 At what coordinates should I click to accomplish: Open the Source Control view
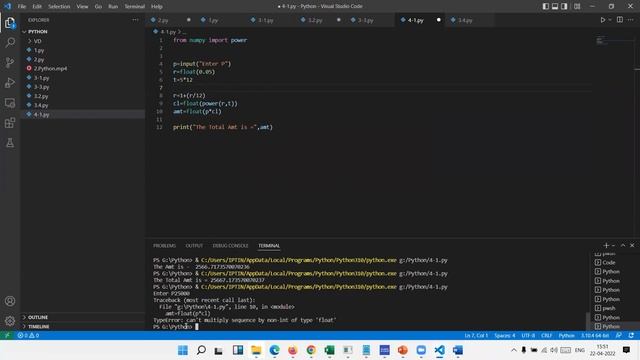10,62
